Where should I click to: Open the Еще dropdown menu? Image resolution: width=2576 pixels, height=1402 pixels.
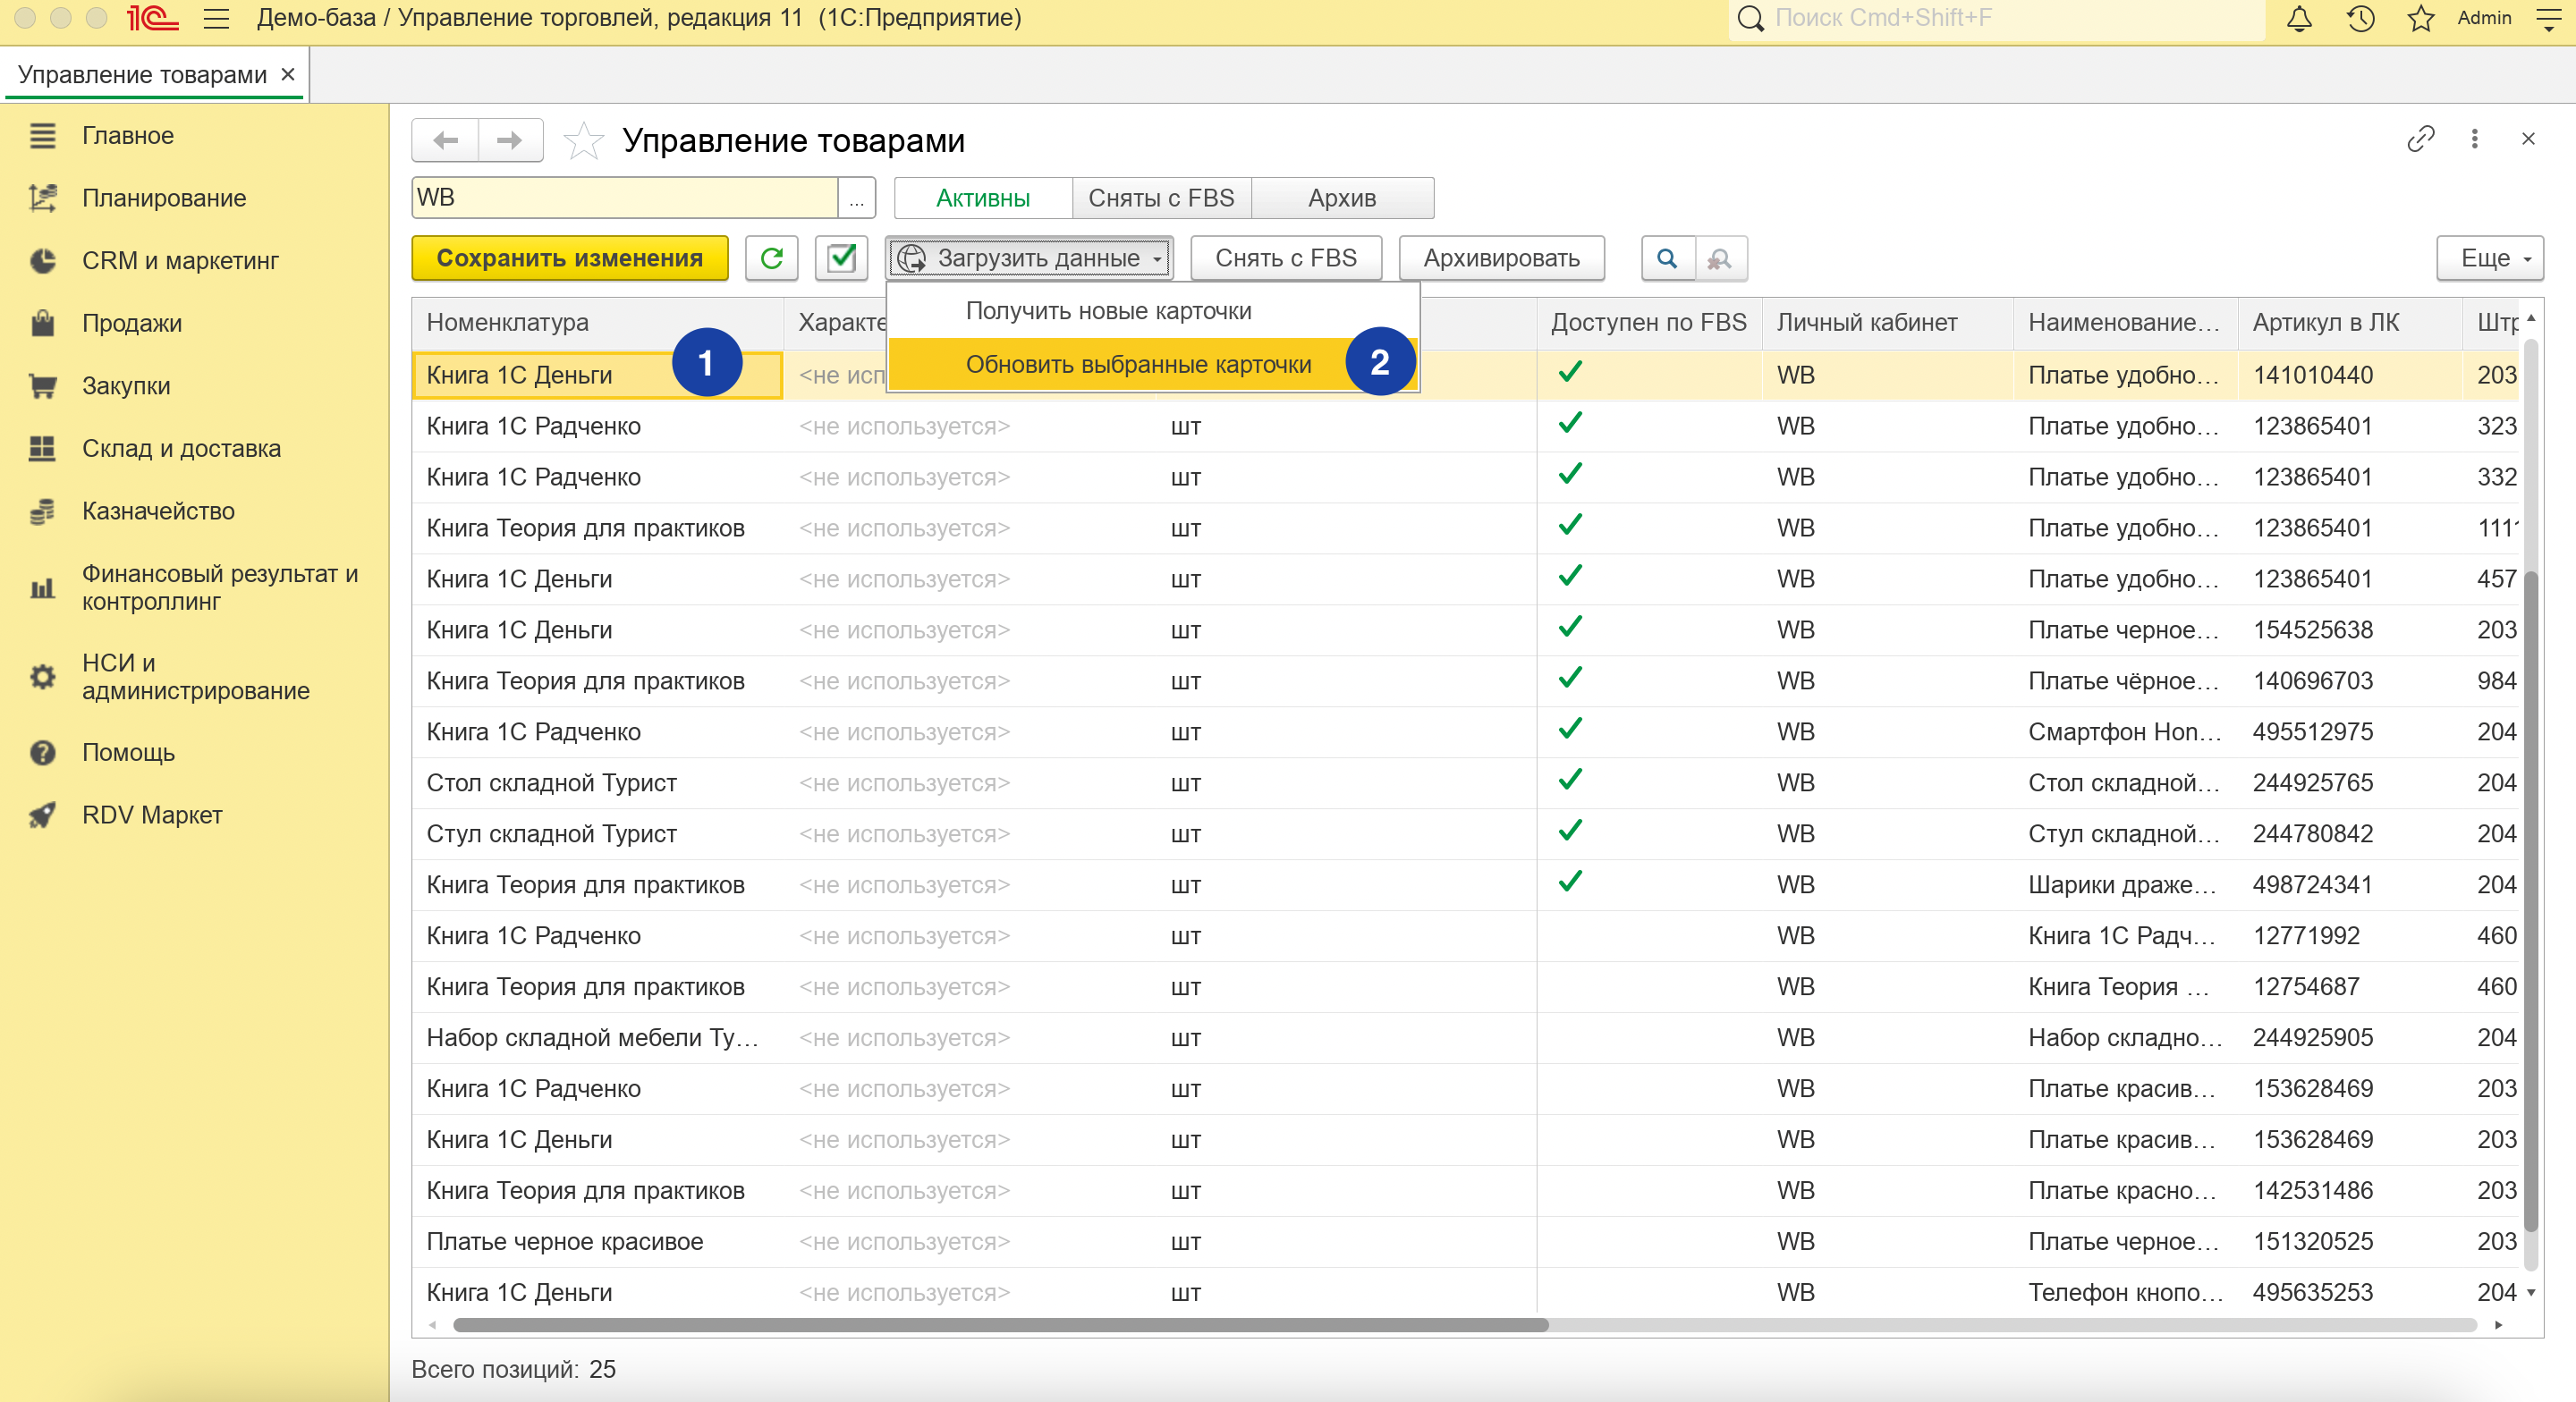pyautogui.click(x=2489, y=258)
